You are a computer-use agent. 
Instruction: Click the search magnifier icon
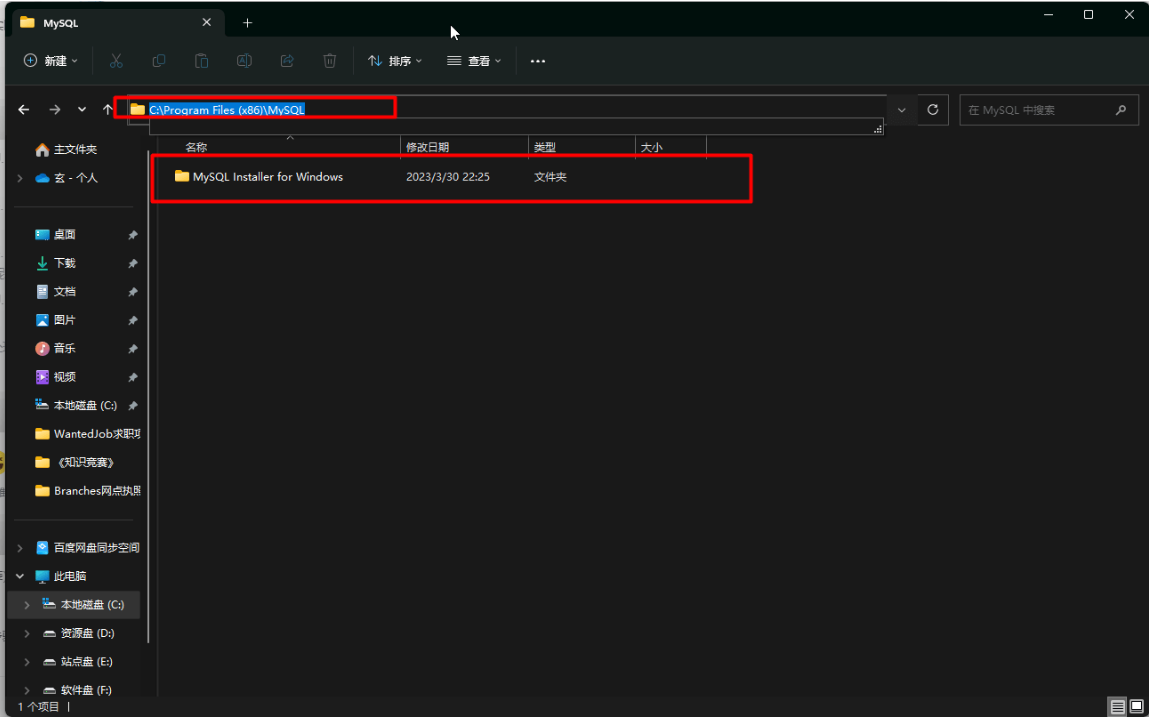1120,110
